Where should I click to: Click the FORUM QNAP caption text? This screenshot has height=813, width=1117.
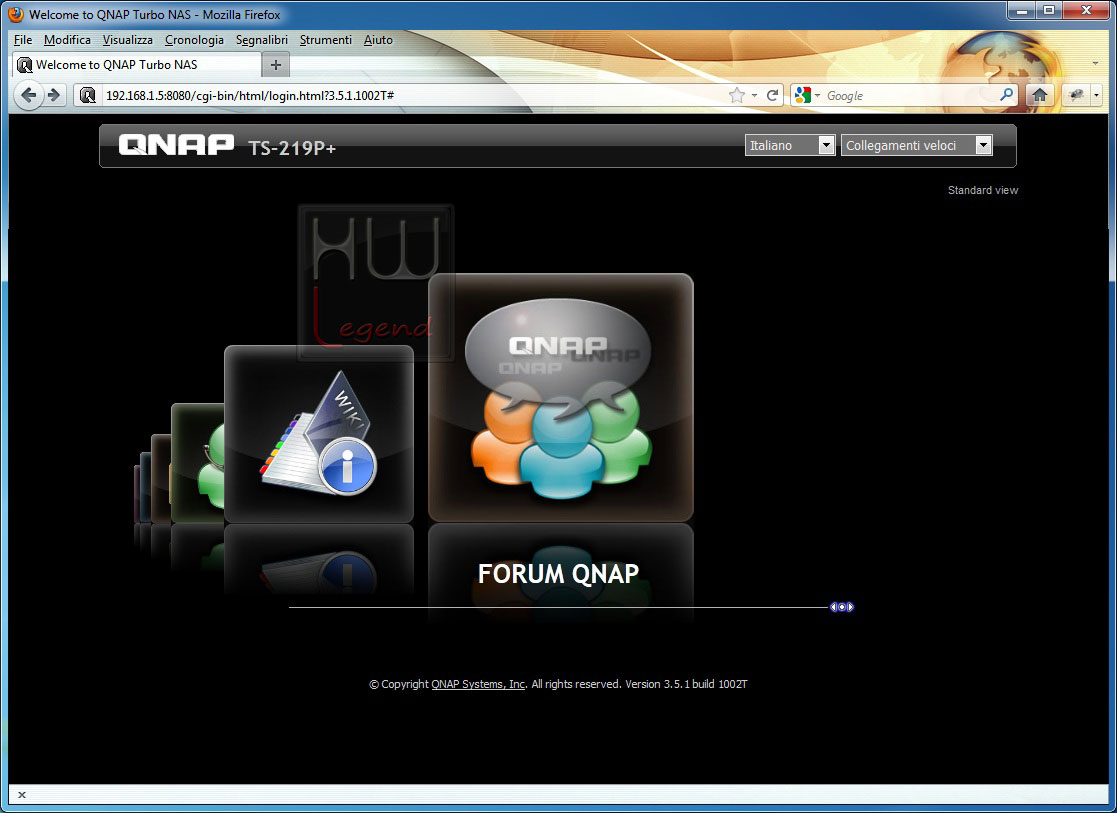pyautogui.click(x=558, y=574)
